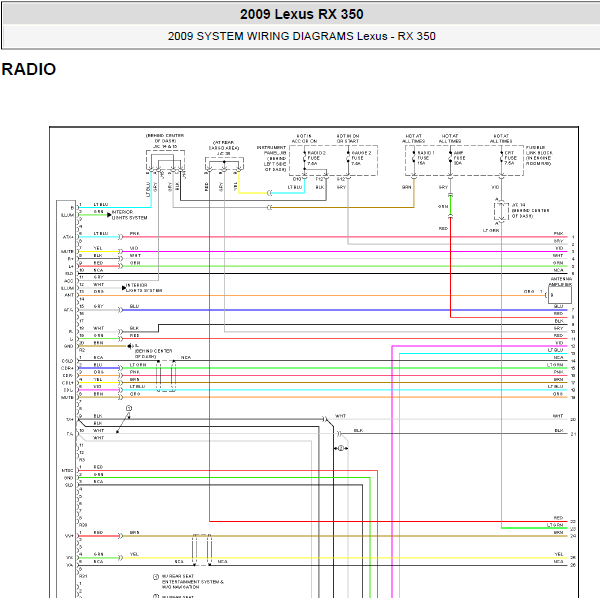600x598 pixels.
Task: Click the "IL" ground point label
Action: tap(135, 346)
